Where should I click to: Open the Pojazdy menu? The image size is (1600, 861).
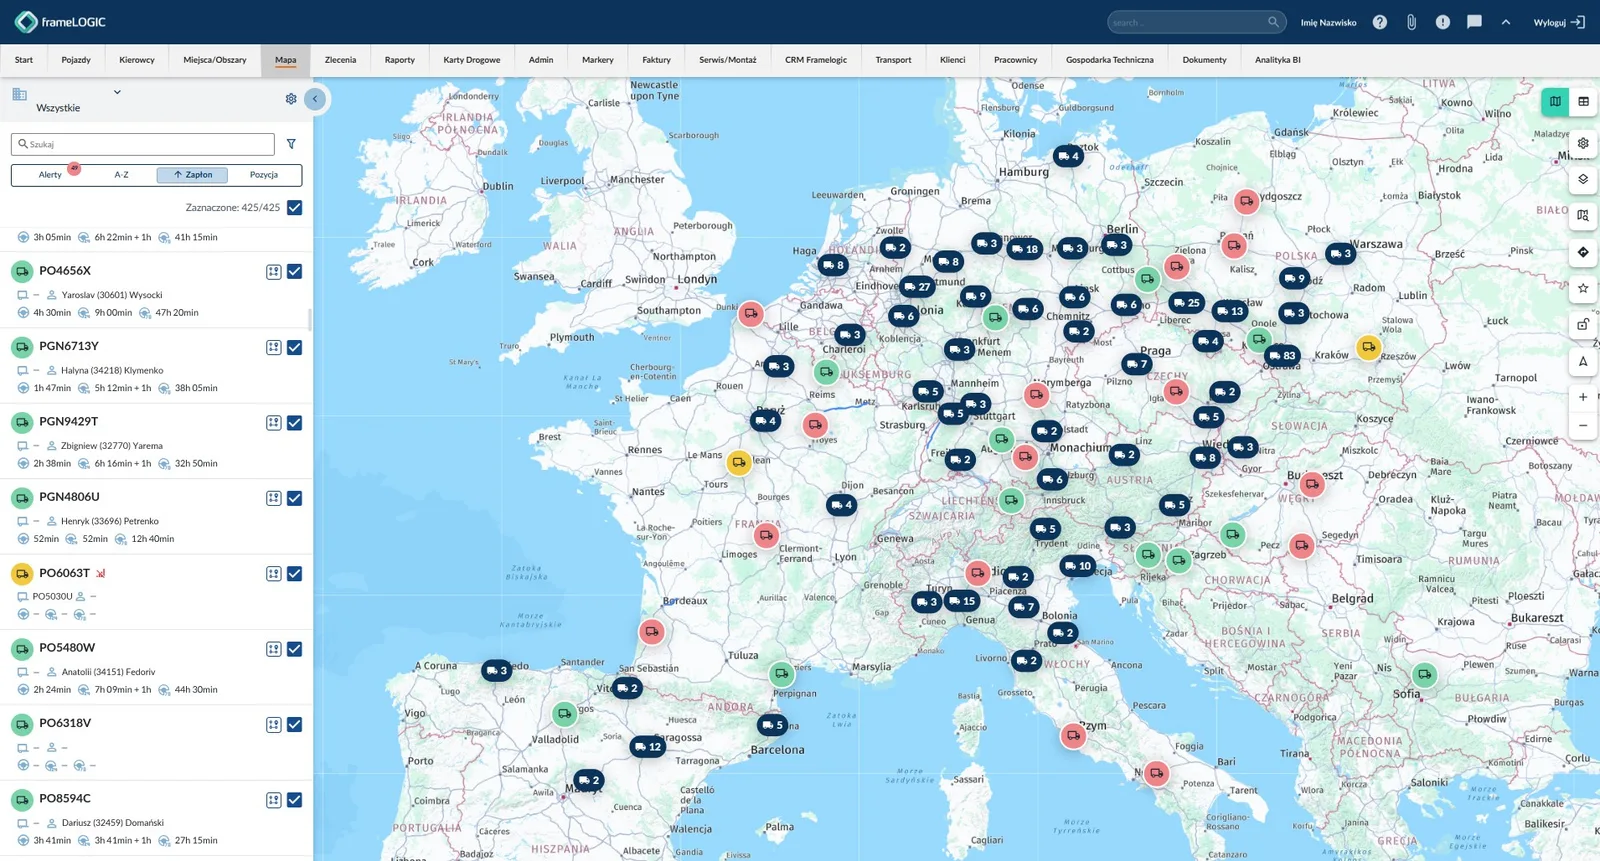pos(76,60)
